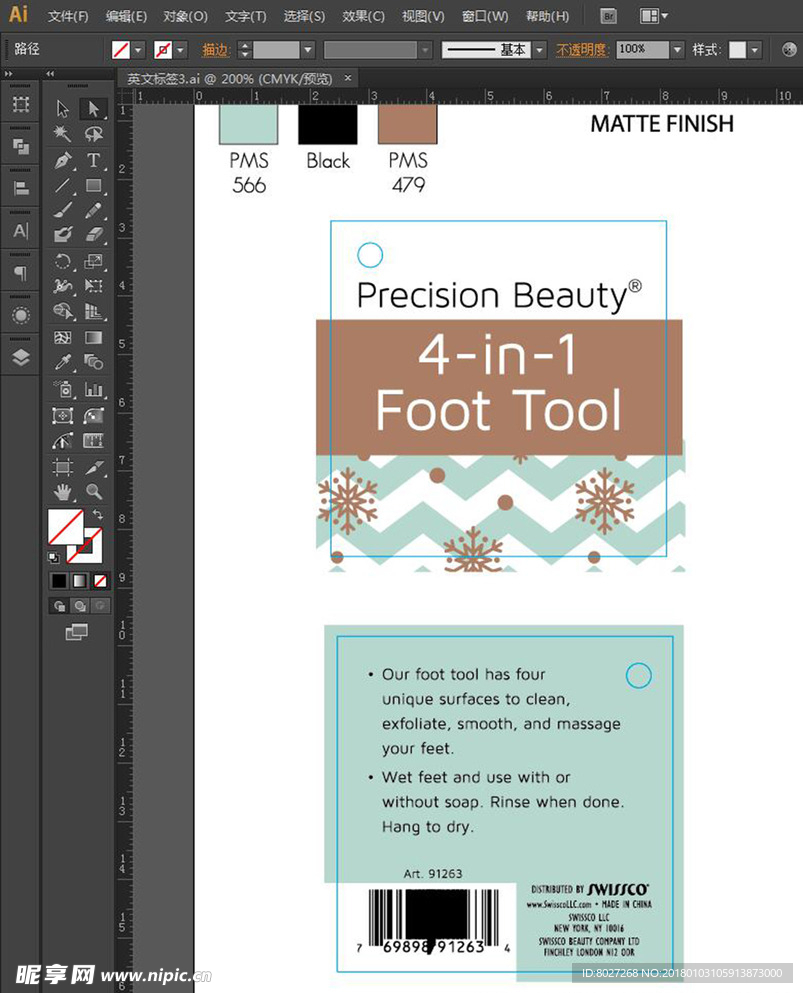
Task: Click the large fill color swatch
Action: point(65,527)
